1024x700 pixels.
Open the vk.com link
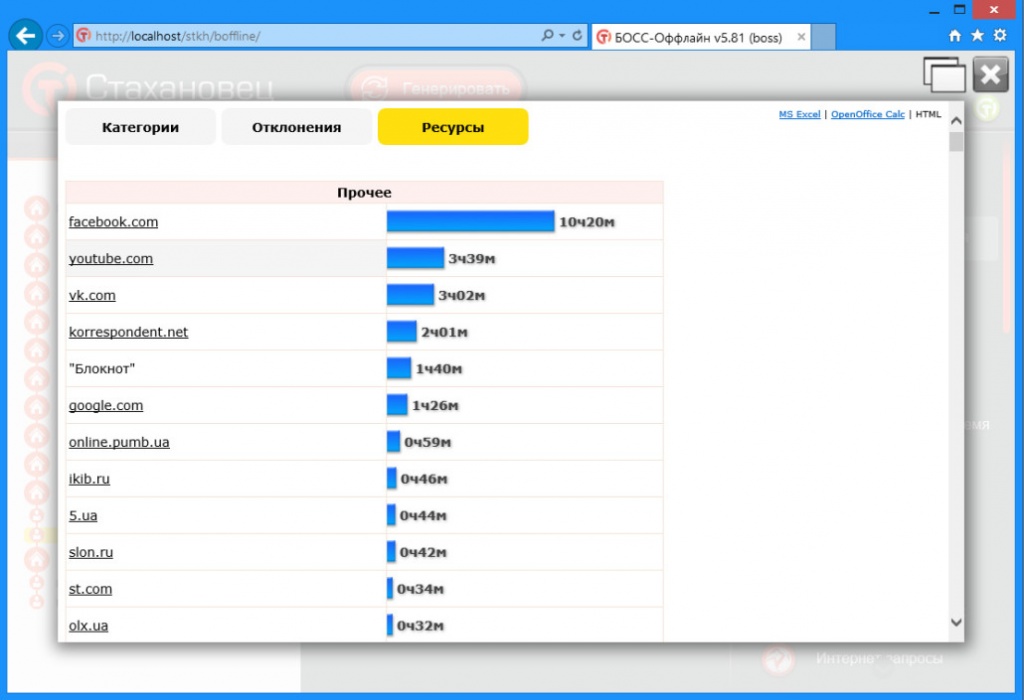point(92,295)
